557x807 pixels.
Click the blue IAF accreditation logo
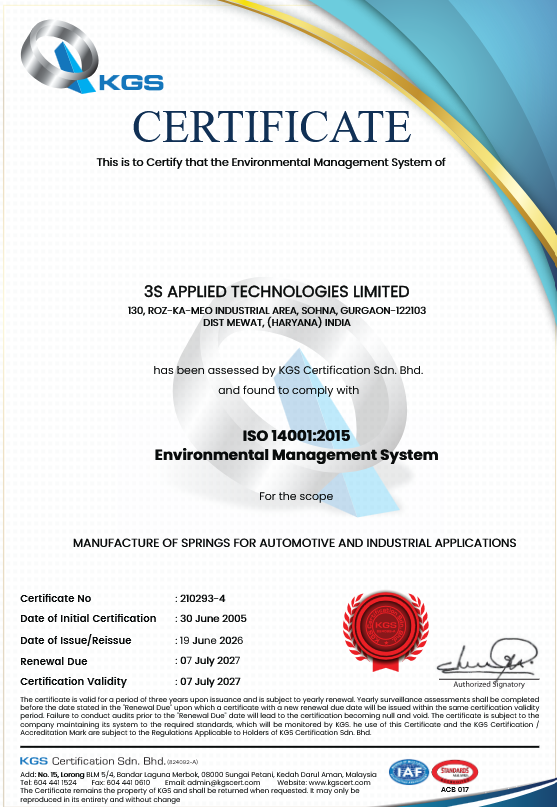(x=409, y=772)
